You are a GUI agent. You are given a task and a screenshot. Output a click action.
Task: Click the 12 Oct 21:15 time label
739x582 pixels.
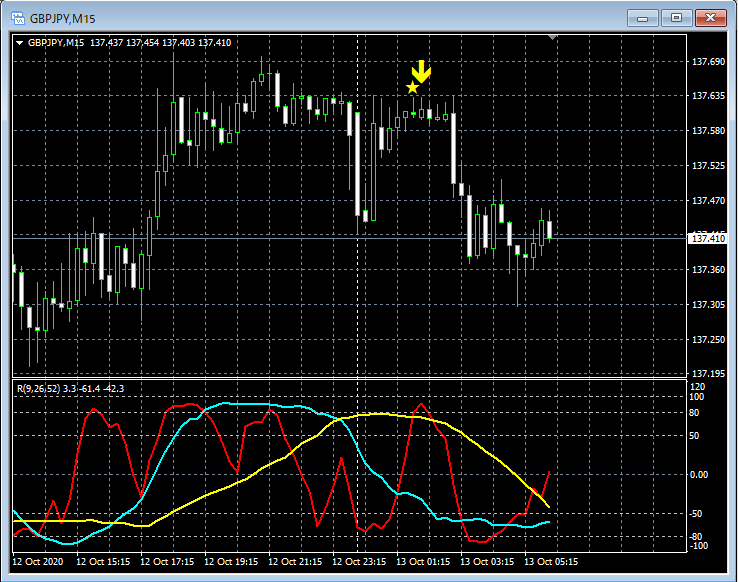click(x=296, y=562)
